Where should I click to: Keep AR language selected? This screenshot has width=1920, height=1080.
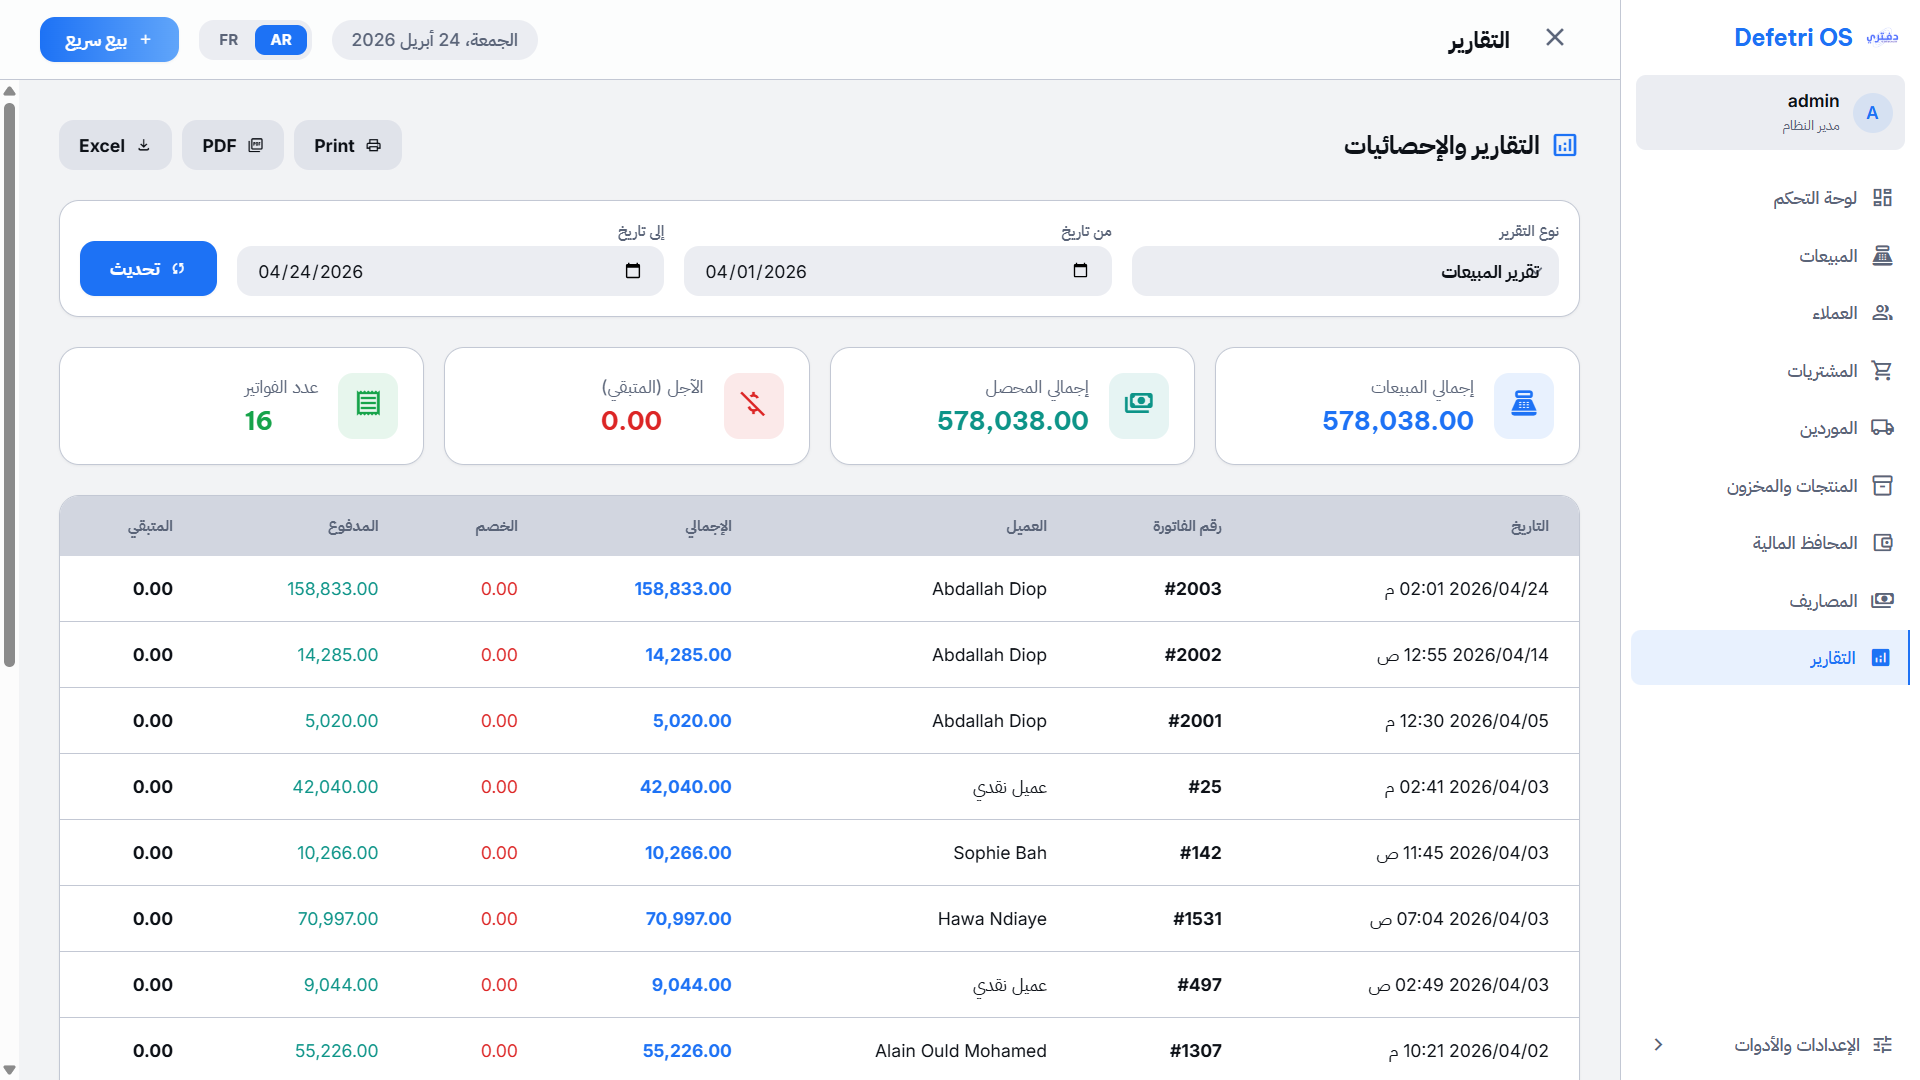click(x=281, y=40)
